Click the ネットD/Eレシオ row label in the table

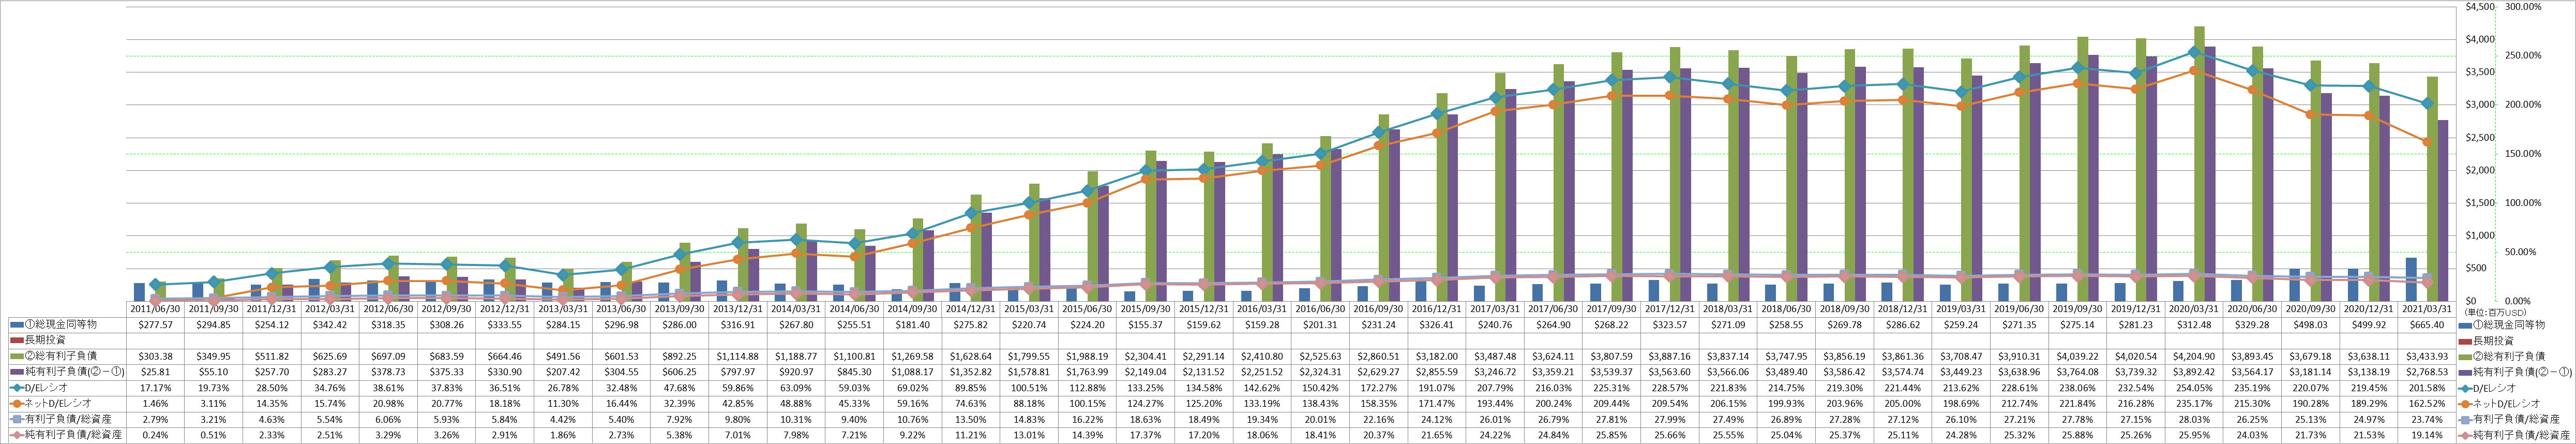click(57, 403)
